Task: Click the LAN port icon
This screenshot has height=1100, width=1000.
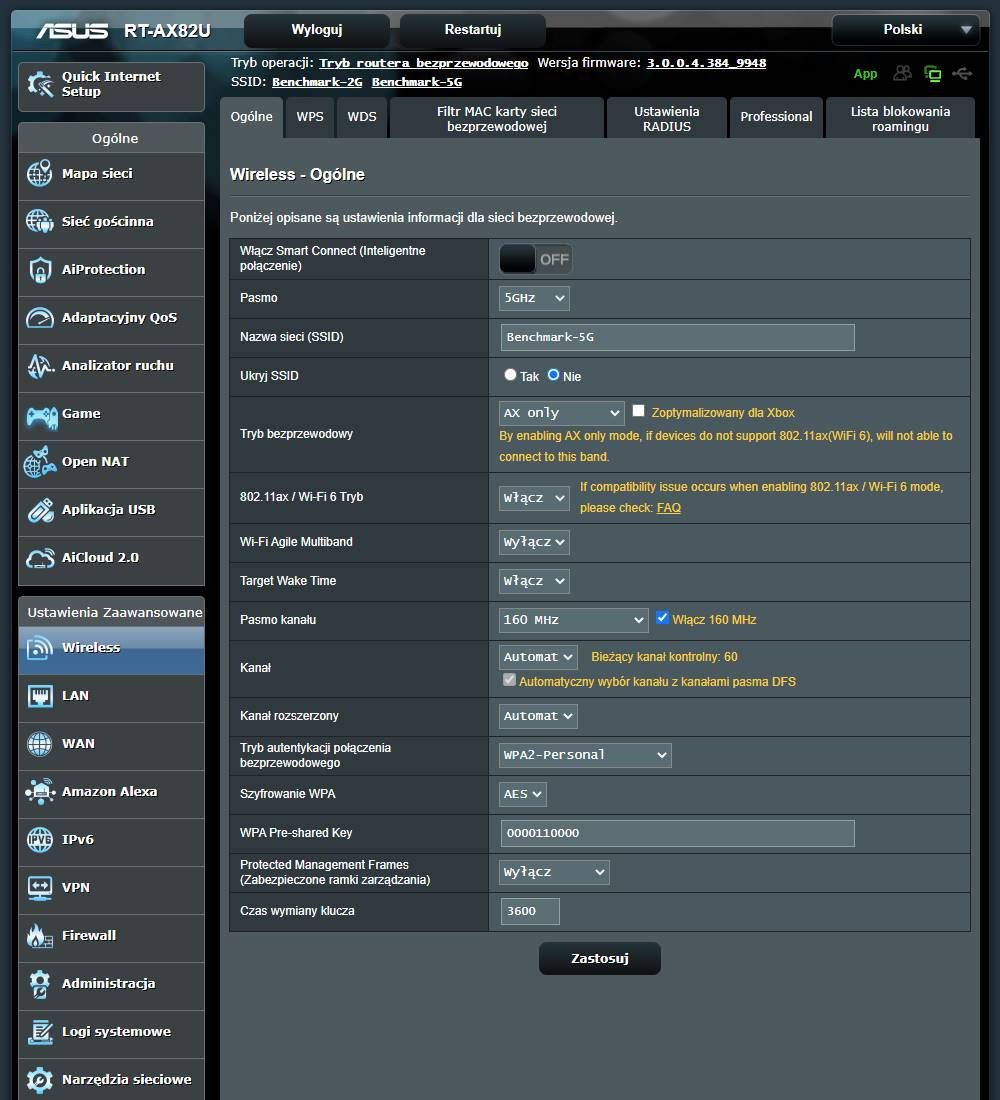Action: [39, 696]
